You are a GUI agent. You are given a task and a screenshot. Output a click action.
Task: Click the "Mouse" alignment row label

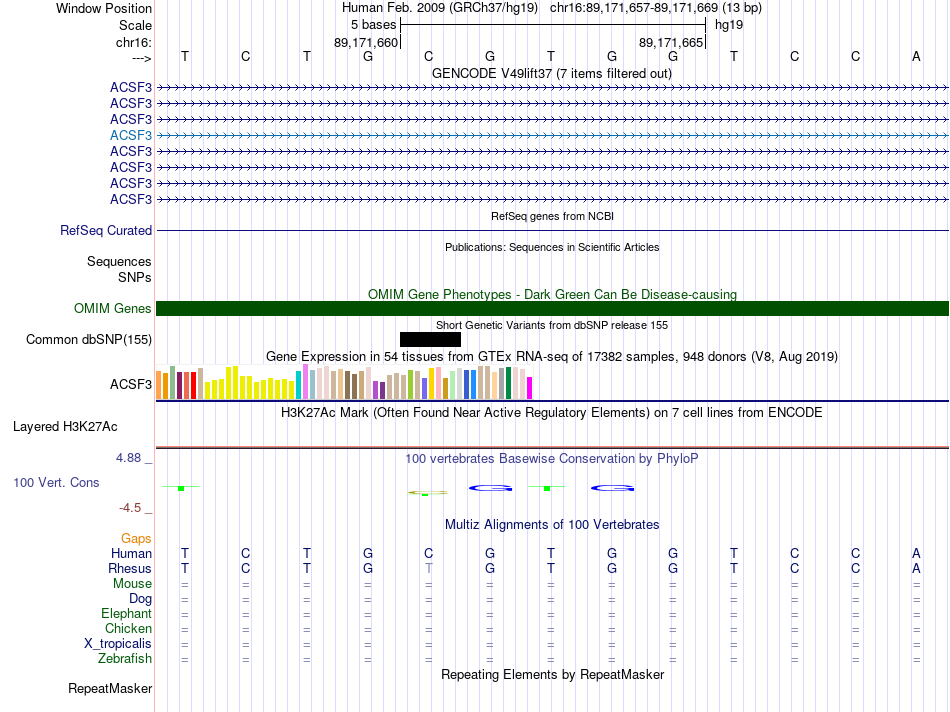132,584
